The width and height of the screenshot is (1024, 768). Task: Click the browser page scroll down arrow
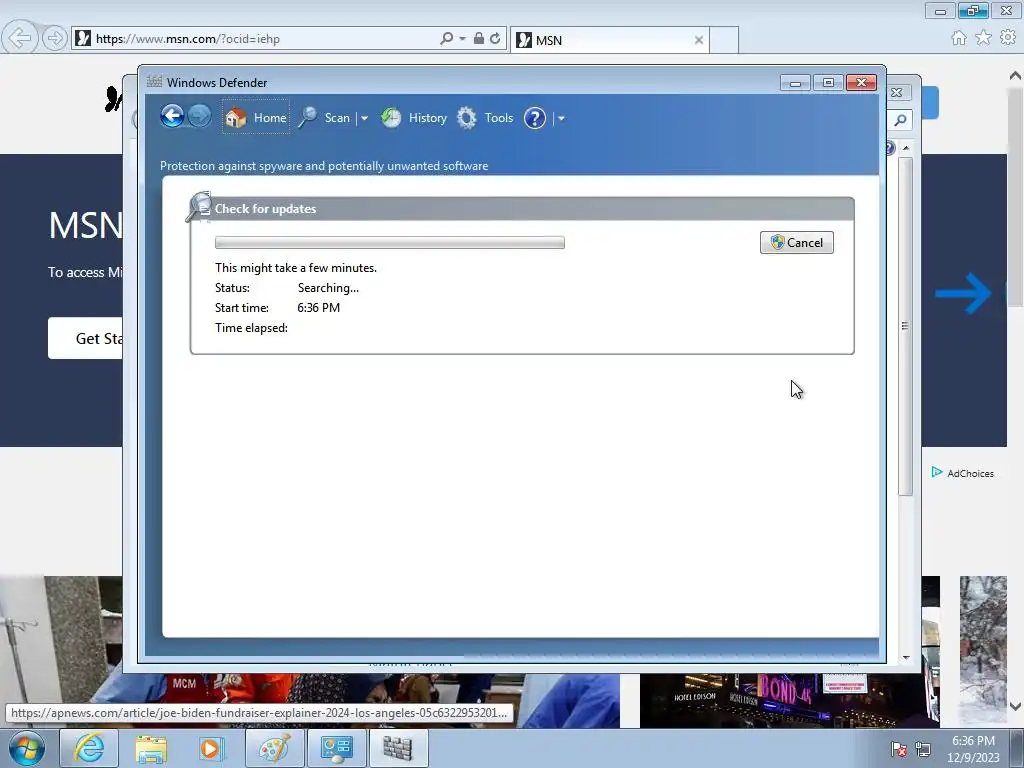tap(1015, 706)
